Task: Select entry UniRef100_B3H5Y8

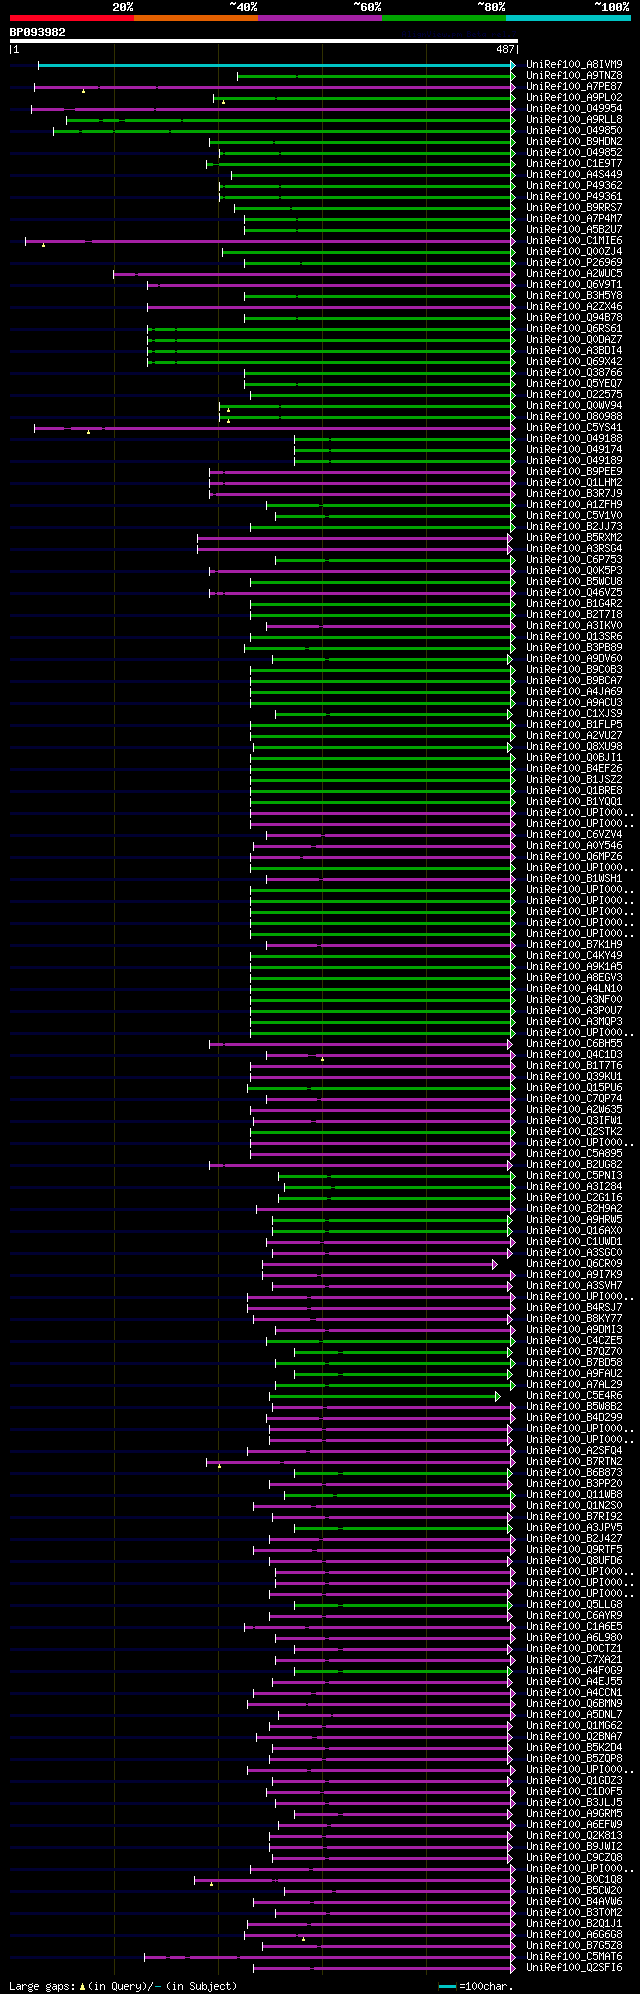Action: [x=574, y=296]
